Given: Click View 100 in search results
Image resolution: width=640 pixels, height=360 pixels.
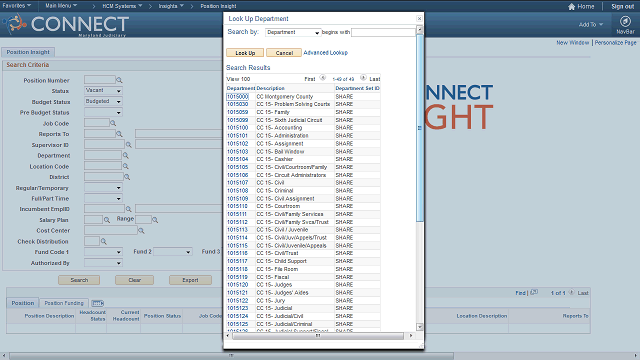Looking at the screenshot, I should (x=238, y=79).
